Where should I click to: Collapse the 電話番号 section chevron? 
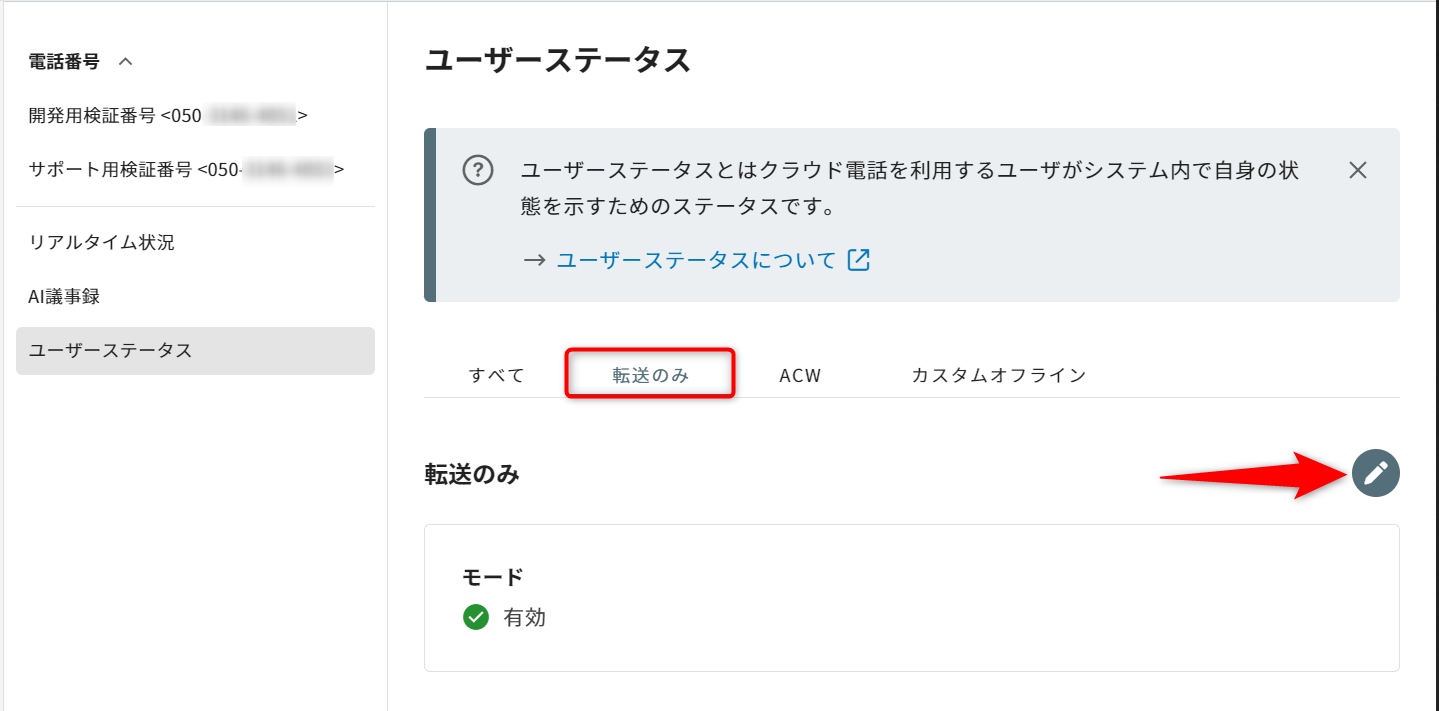tap(125, 62)
